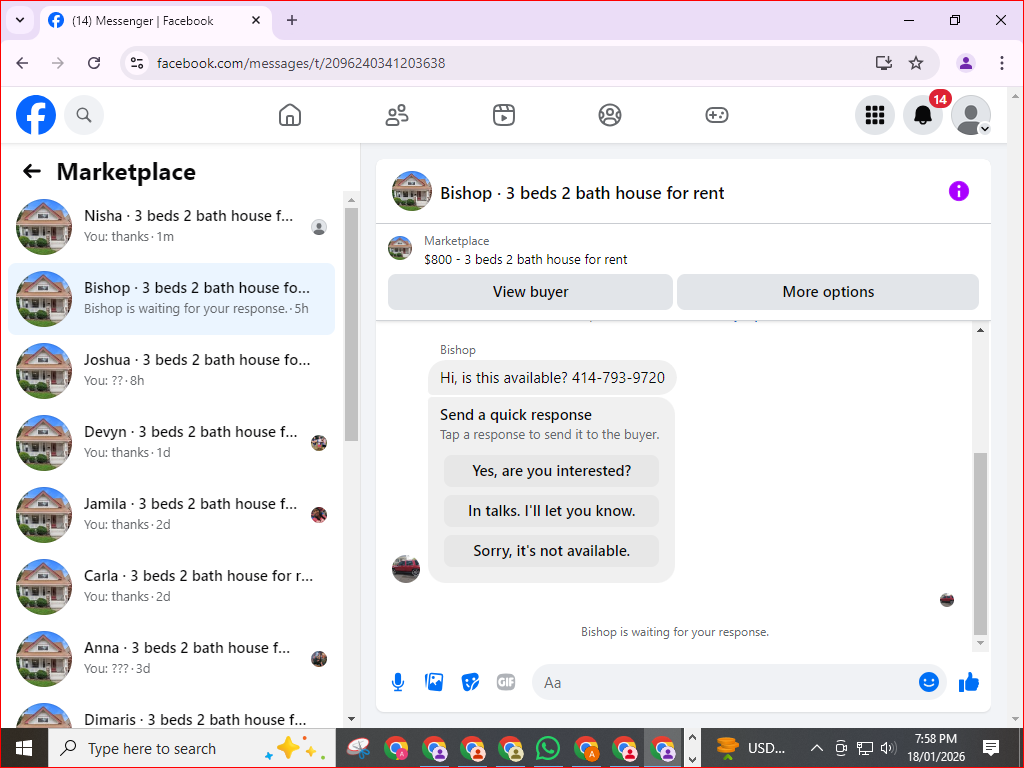Open Chrome profile avatar
Screen dimensions: 1024x768
click(x=966, y=63)
